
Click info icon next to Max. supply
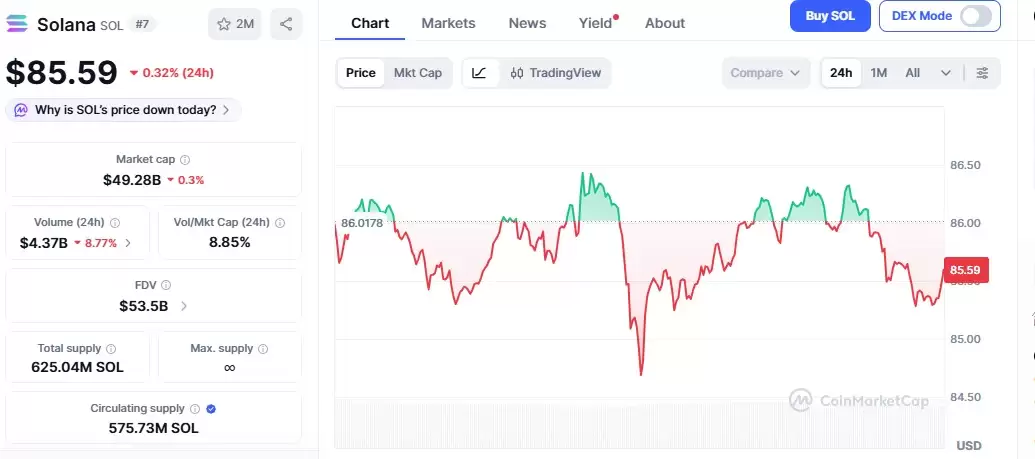263,349
